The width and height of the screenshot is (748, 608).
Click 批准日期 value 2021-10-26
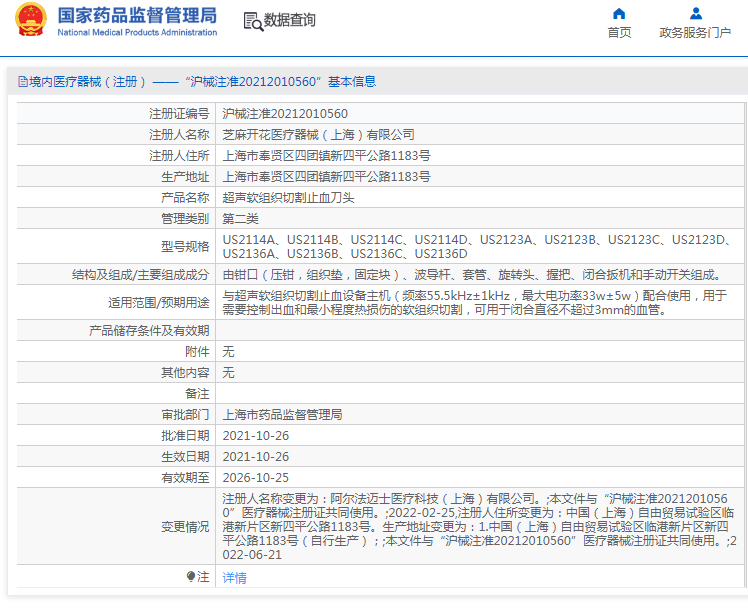tap(256, 435)
